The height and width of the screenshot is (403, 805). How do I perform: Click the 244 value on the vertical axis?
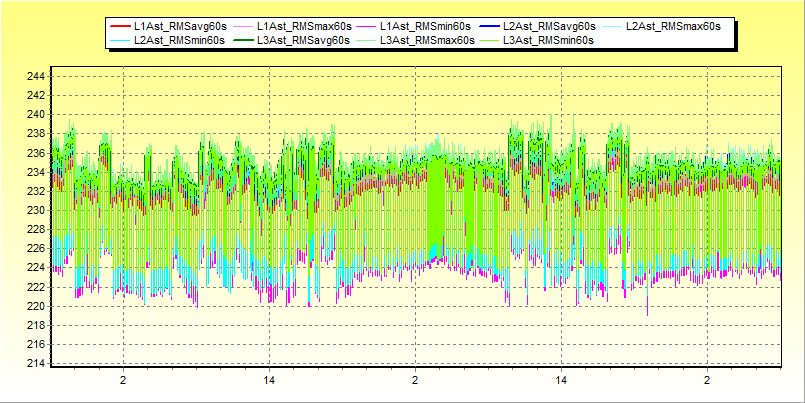coord(33,76)
